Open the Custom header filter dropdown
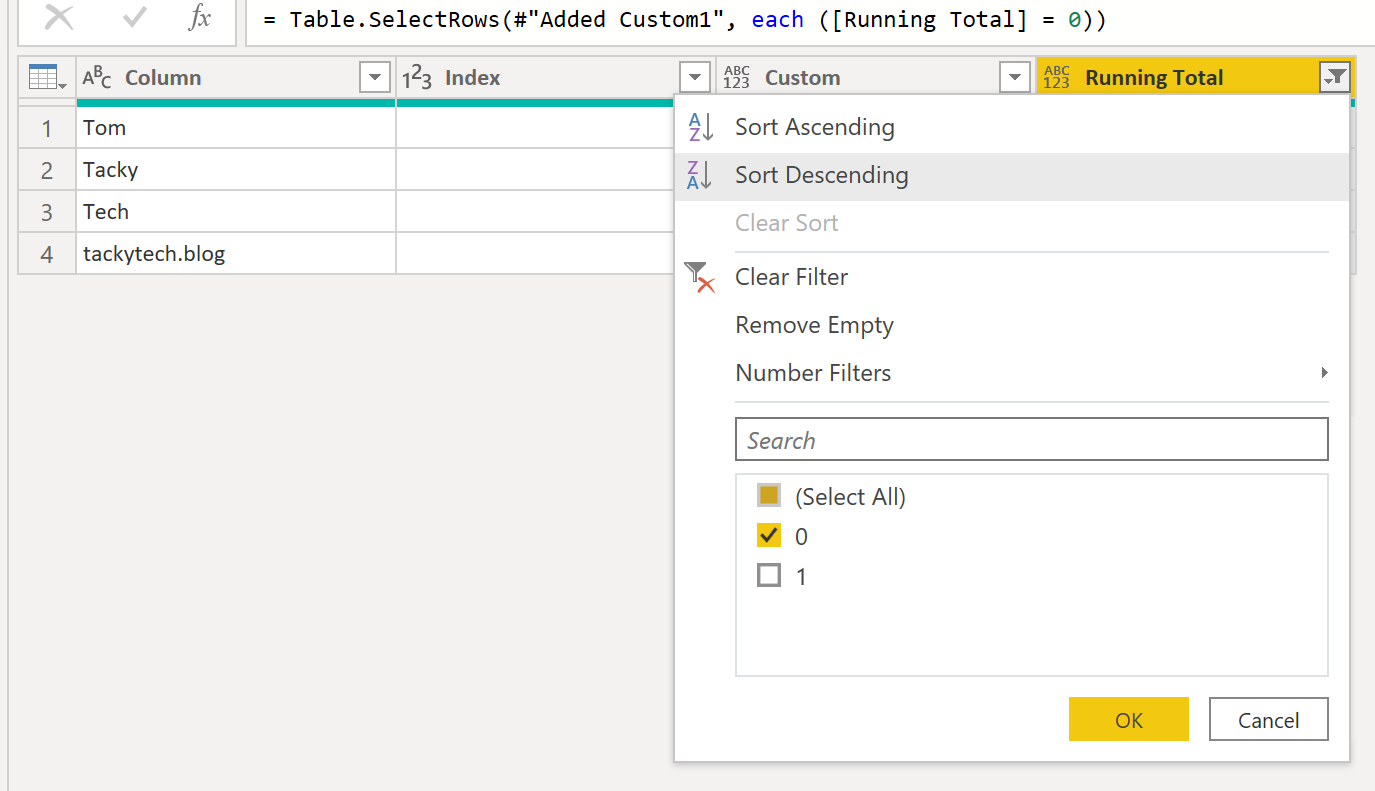The image size is (1375, 791). click(x=1015, y=77)
